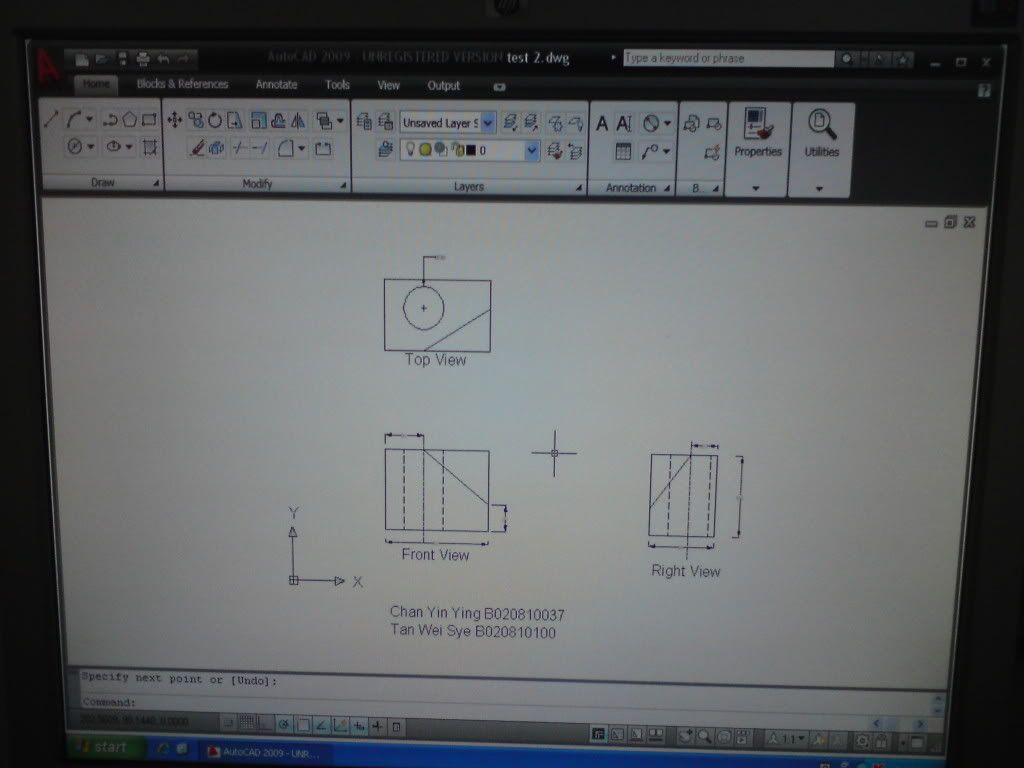Insert a Table from Annotation panel
This screenshot has height=768, width=1024.
point(623,152)
